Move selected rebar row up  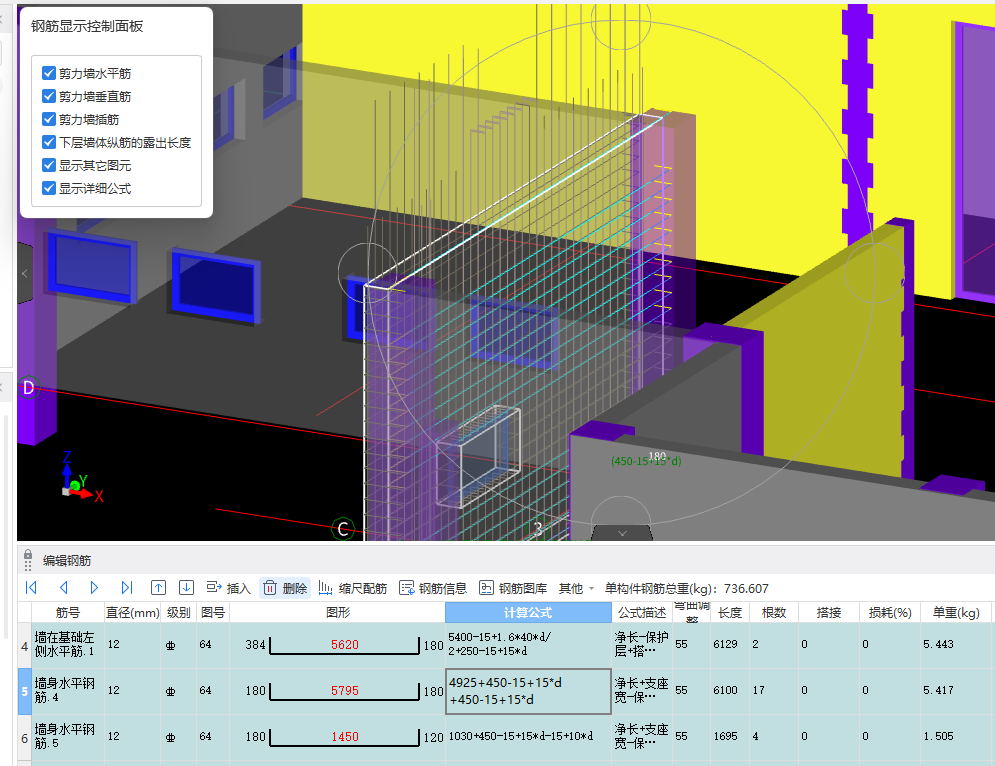point(158,588)
